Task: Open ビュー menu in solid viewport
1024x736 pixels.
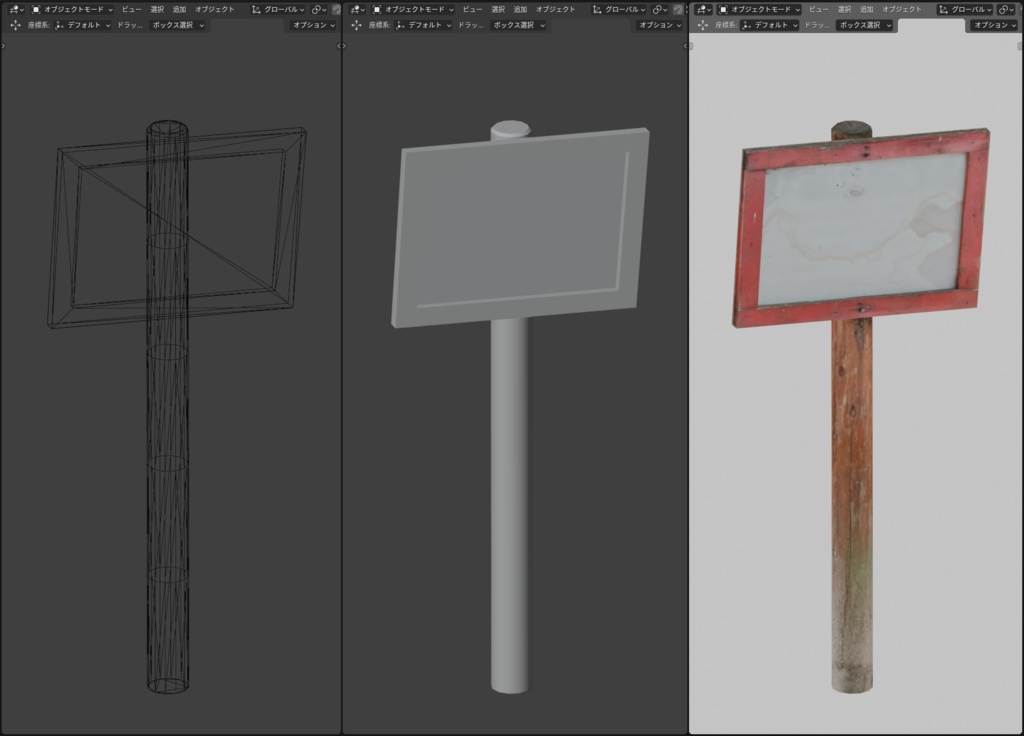Action: tap(472, 9)
